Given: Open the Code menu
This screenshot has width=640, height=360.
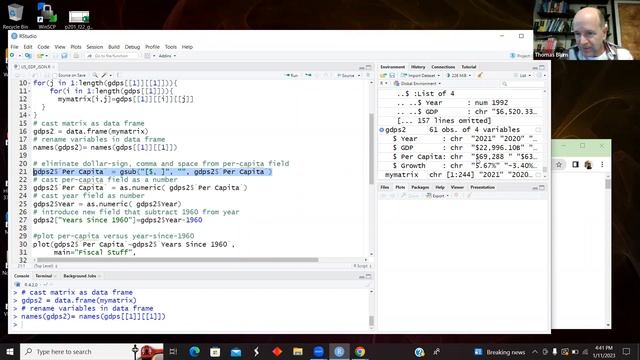Looking at the screenshot, I should click(43, 47).
